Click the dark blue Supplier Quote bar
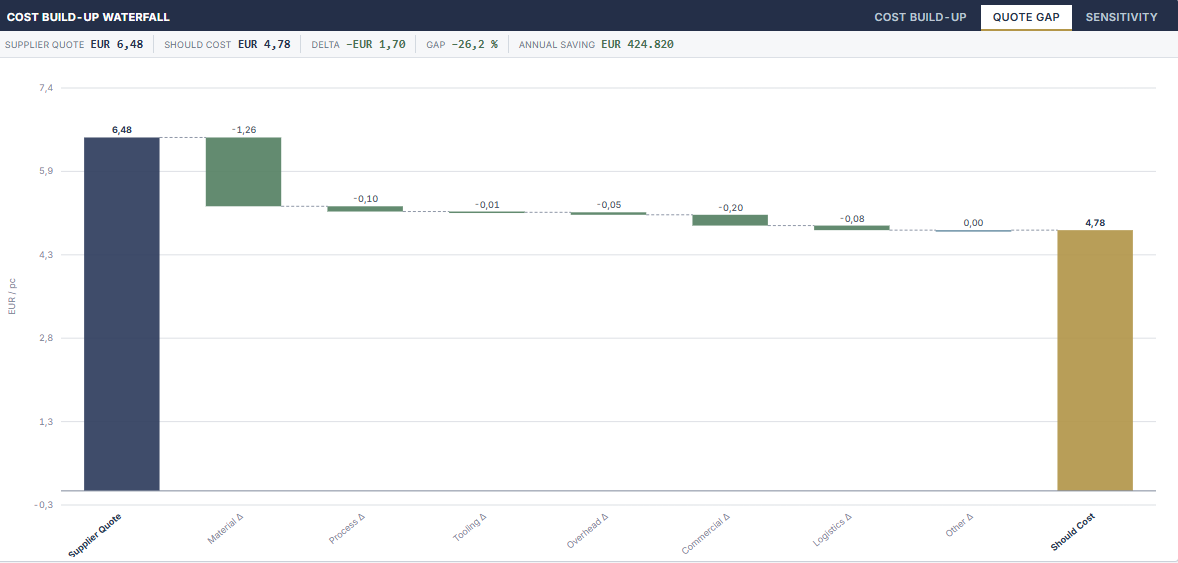Image resolution: width=1178 pixels, height=563 pixels. (122, 313)
